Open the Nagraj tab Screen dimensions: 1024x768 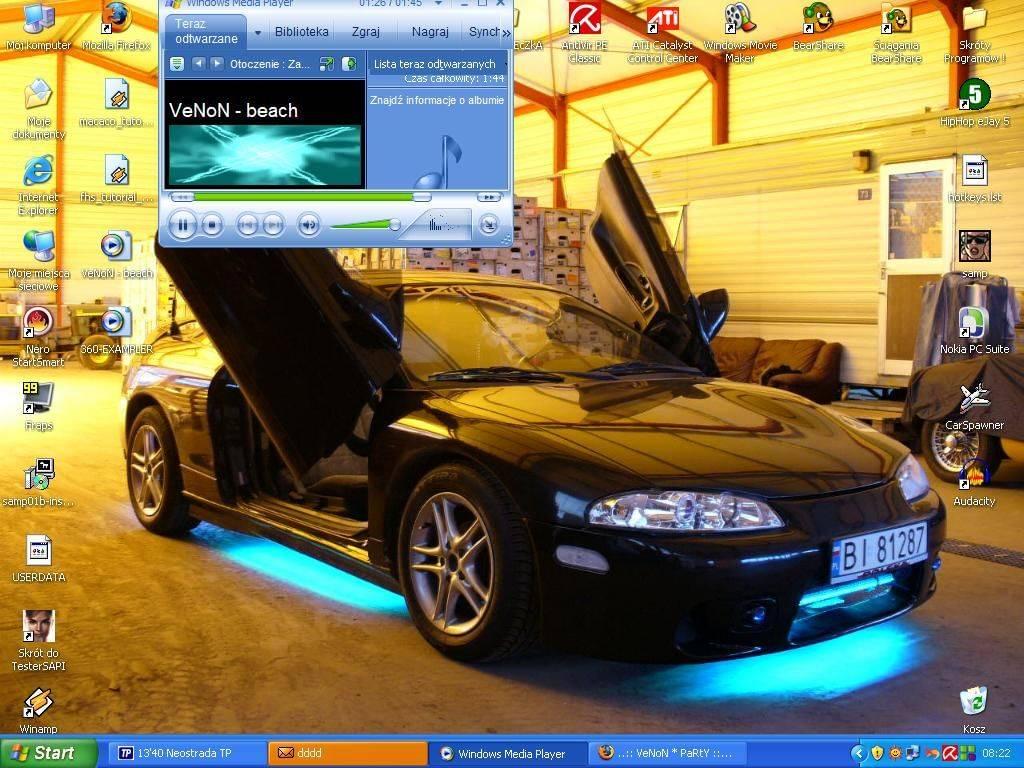point(429,32)
